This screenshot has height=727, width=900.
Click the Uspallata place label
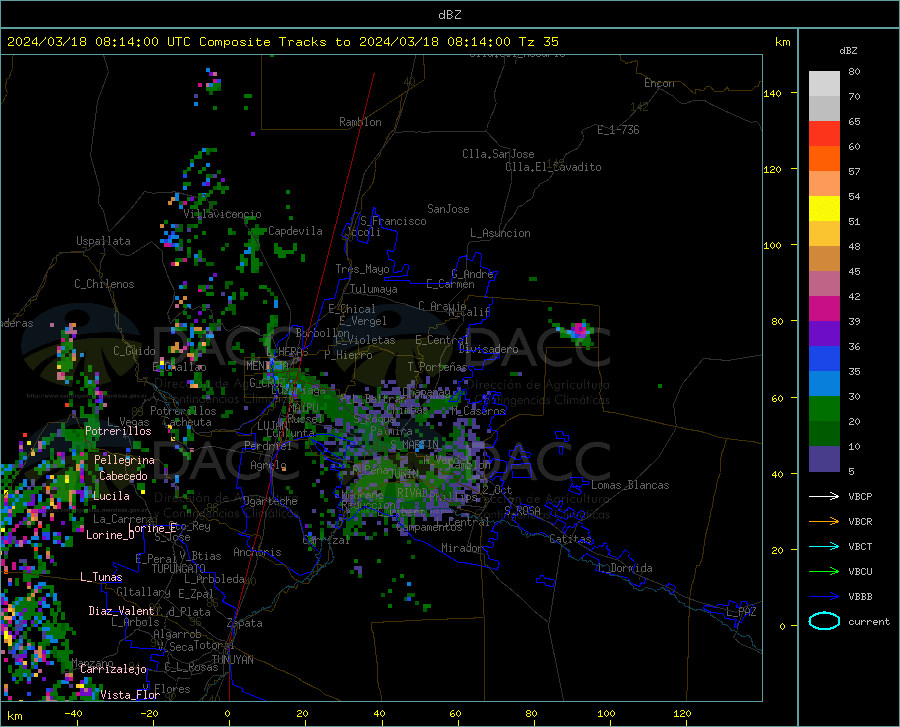click(103, 241)
